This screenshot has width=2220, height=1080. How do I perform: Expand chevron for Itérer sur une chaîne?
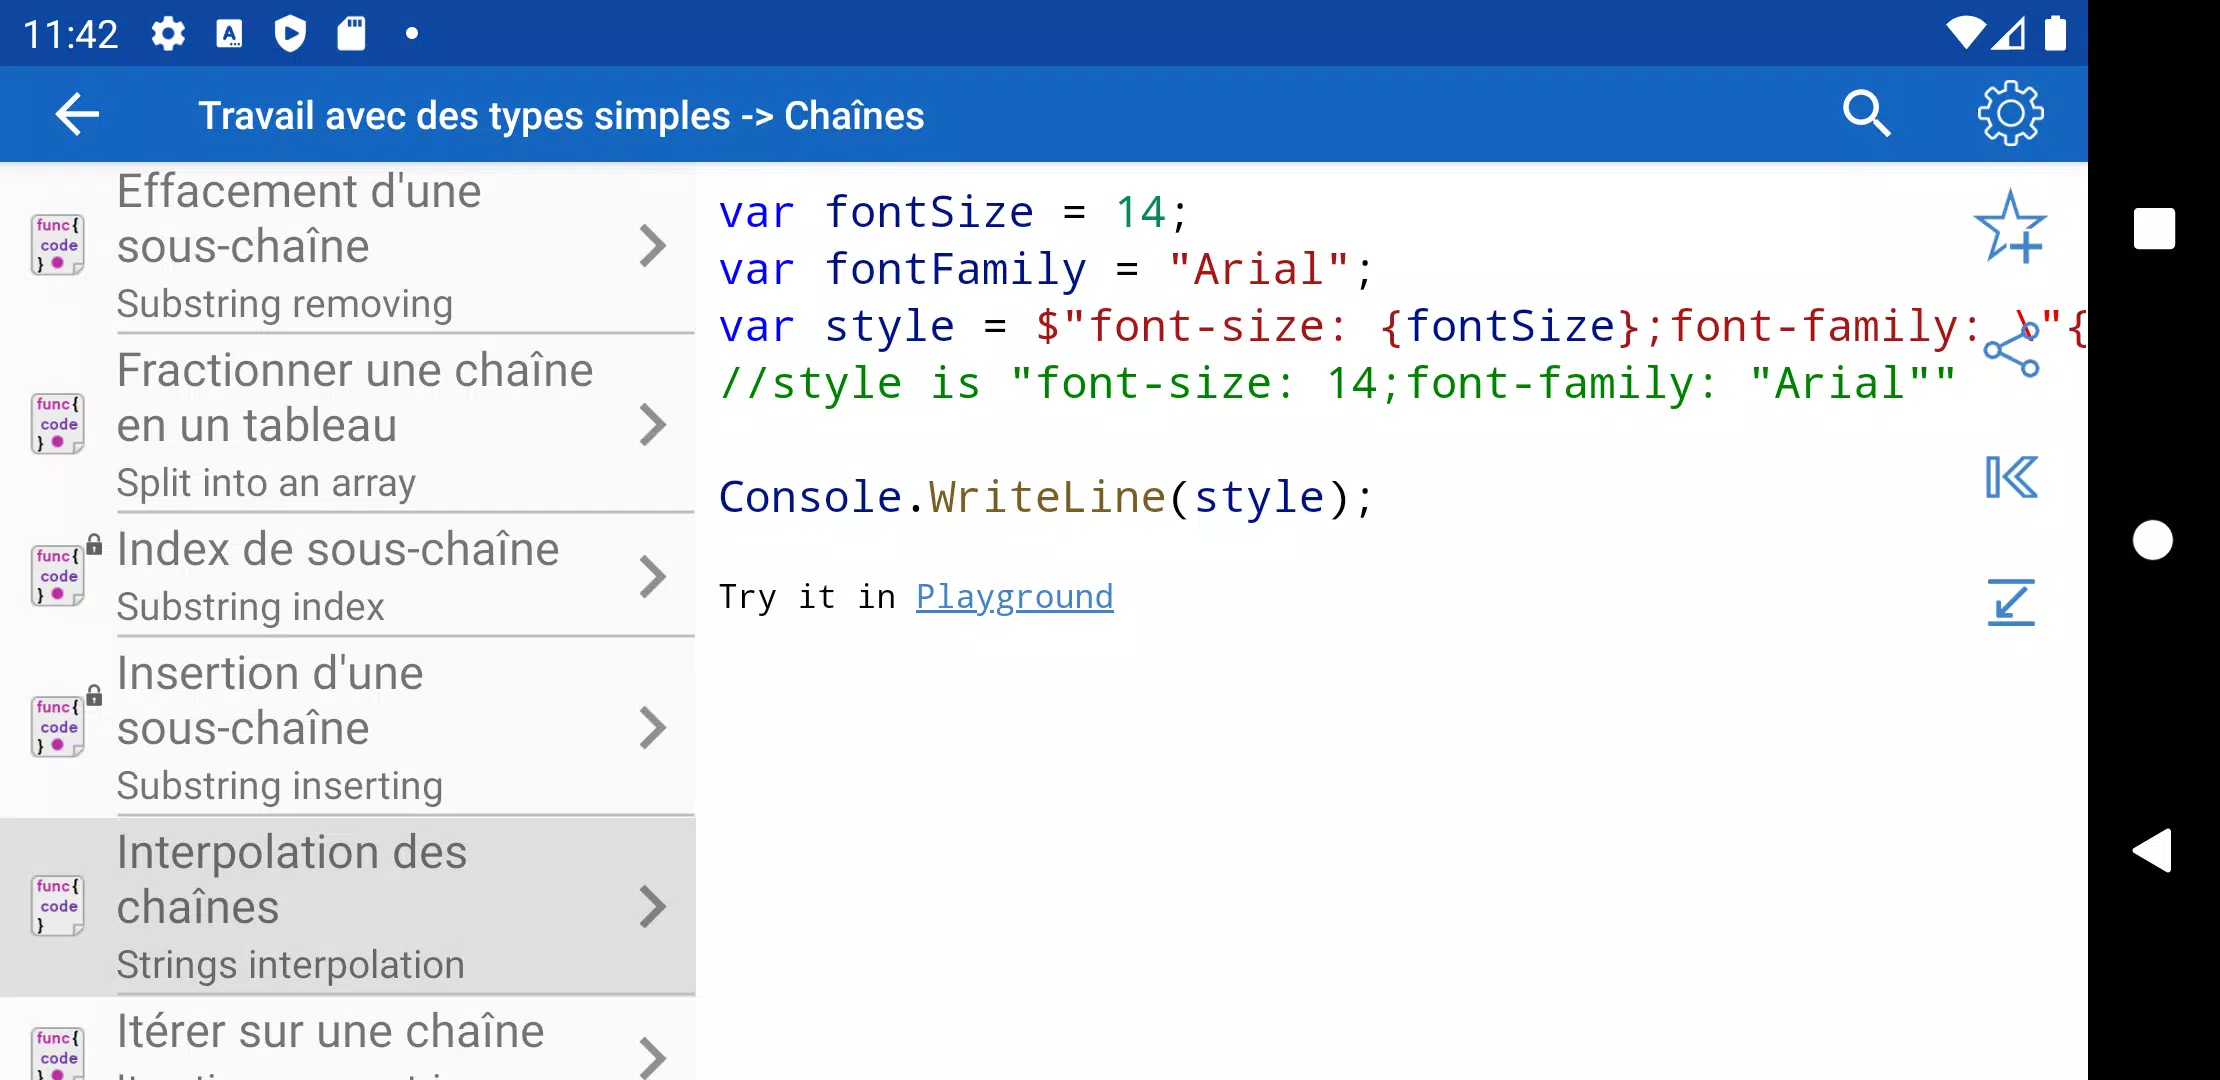coord(652,1058)
